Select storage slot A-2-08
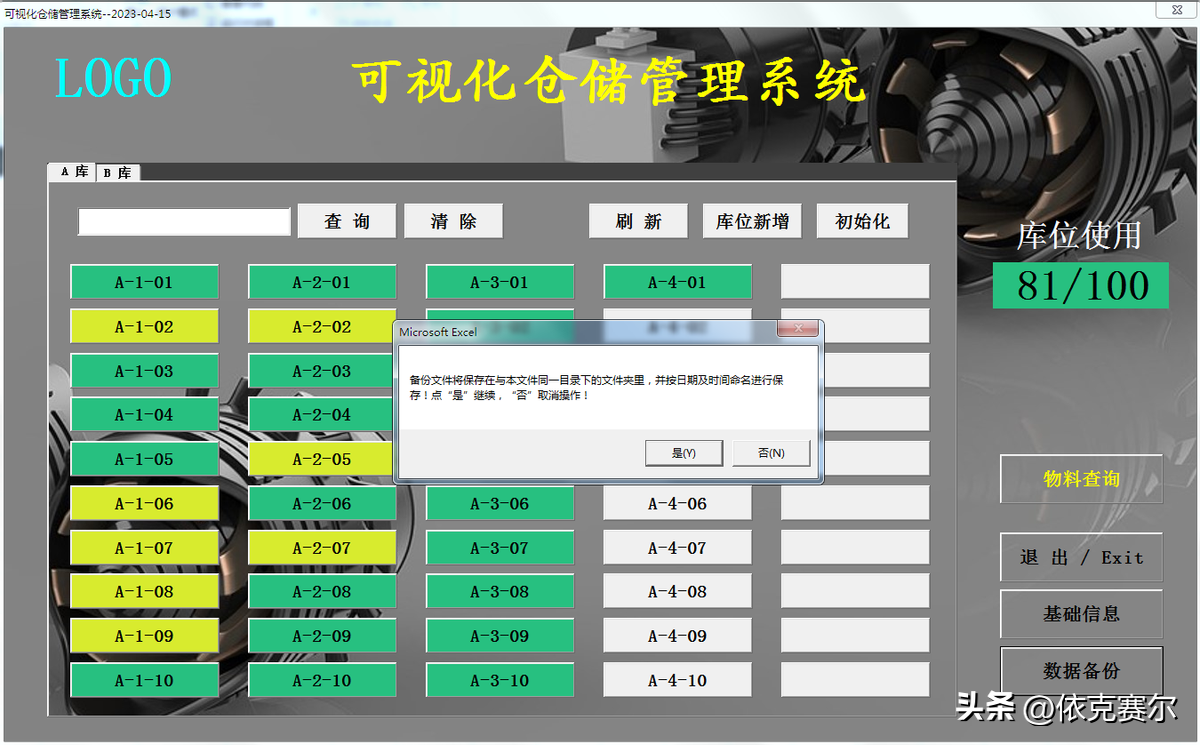 point(322,591)
